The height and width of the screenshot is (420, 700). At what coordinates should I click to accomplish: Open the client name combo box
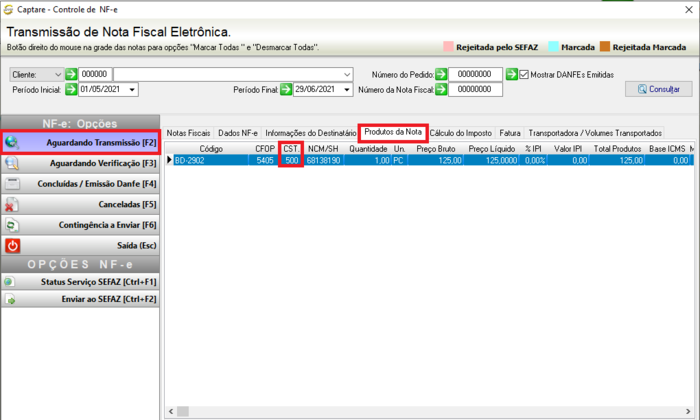[233, 75]
